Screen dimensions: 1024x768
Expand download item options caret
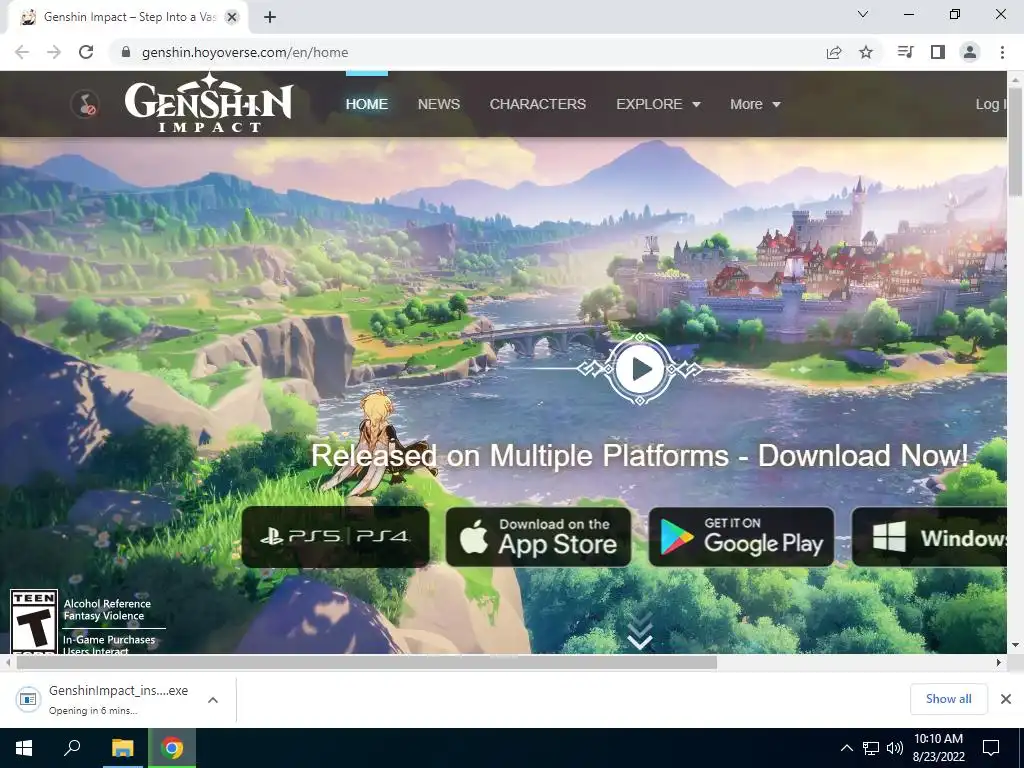pyautogui.click(x=213, y=700)
